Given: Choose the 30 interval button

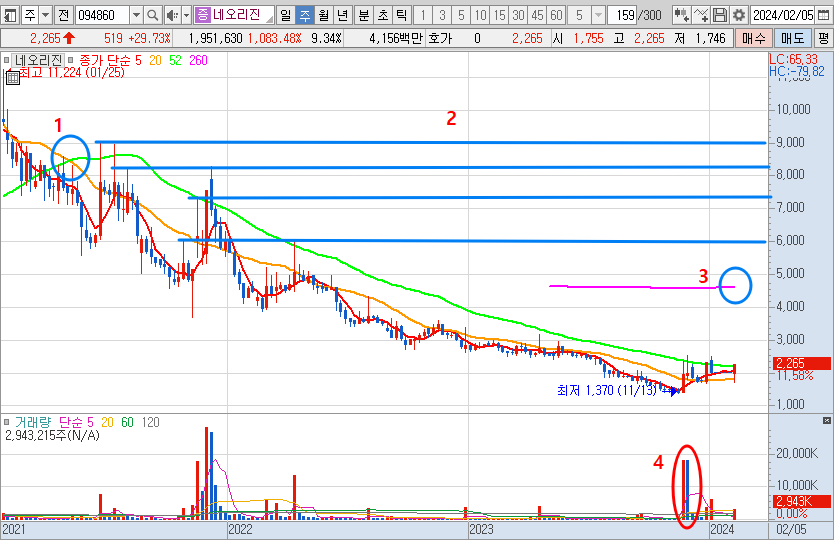Looking at the screenshot, I should click(519, 15).
